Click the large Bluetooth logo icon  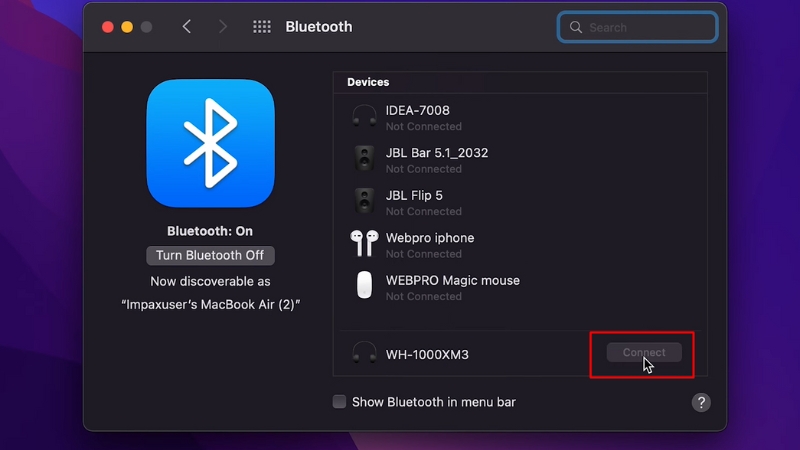click(210, 143)
